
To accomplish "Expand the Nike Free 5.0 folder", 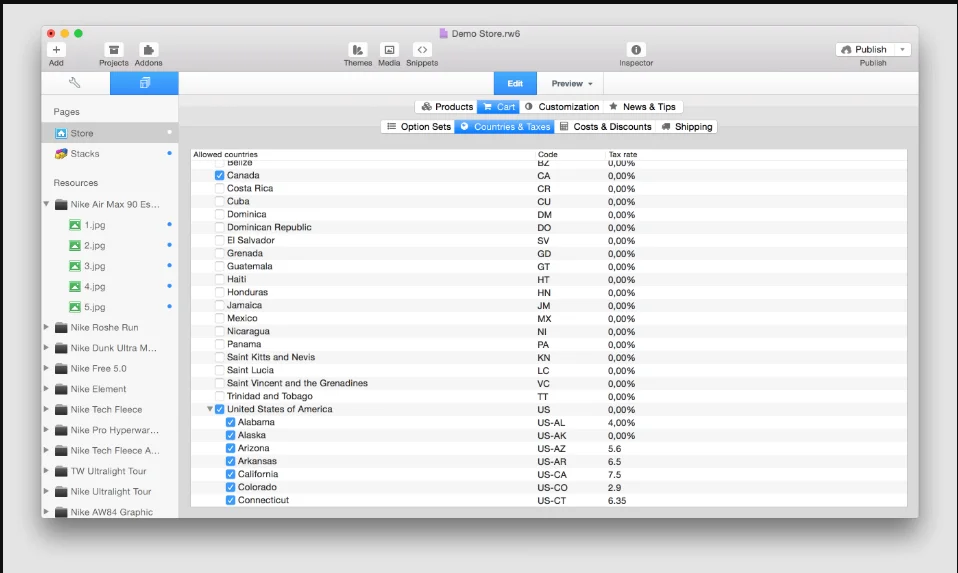I will tap(46, 368).
